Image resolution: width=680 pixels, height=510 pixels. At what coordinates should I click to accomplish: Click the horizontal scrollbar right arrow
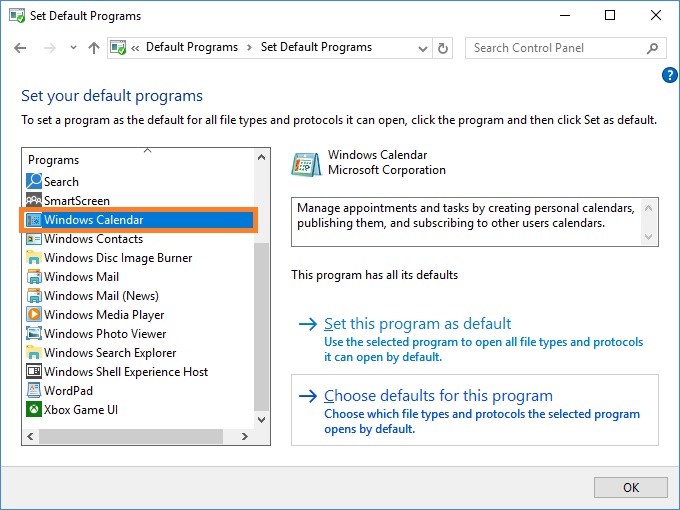[245, 436]
